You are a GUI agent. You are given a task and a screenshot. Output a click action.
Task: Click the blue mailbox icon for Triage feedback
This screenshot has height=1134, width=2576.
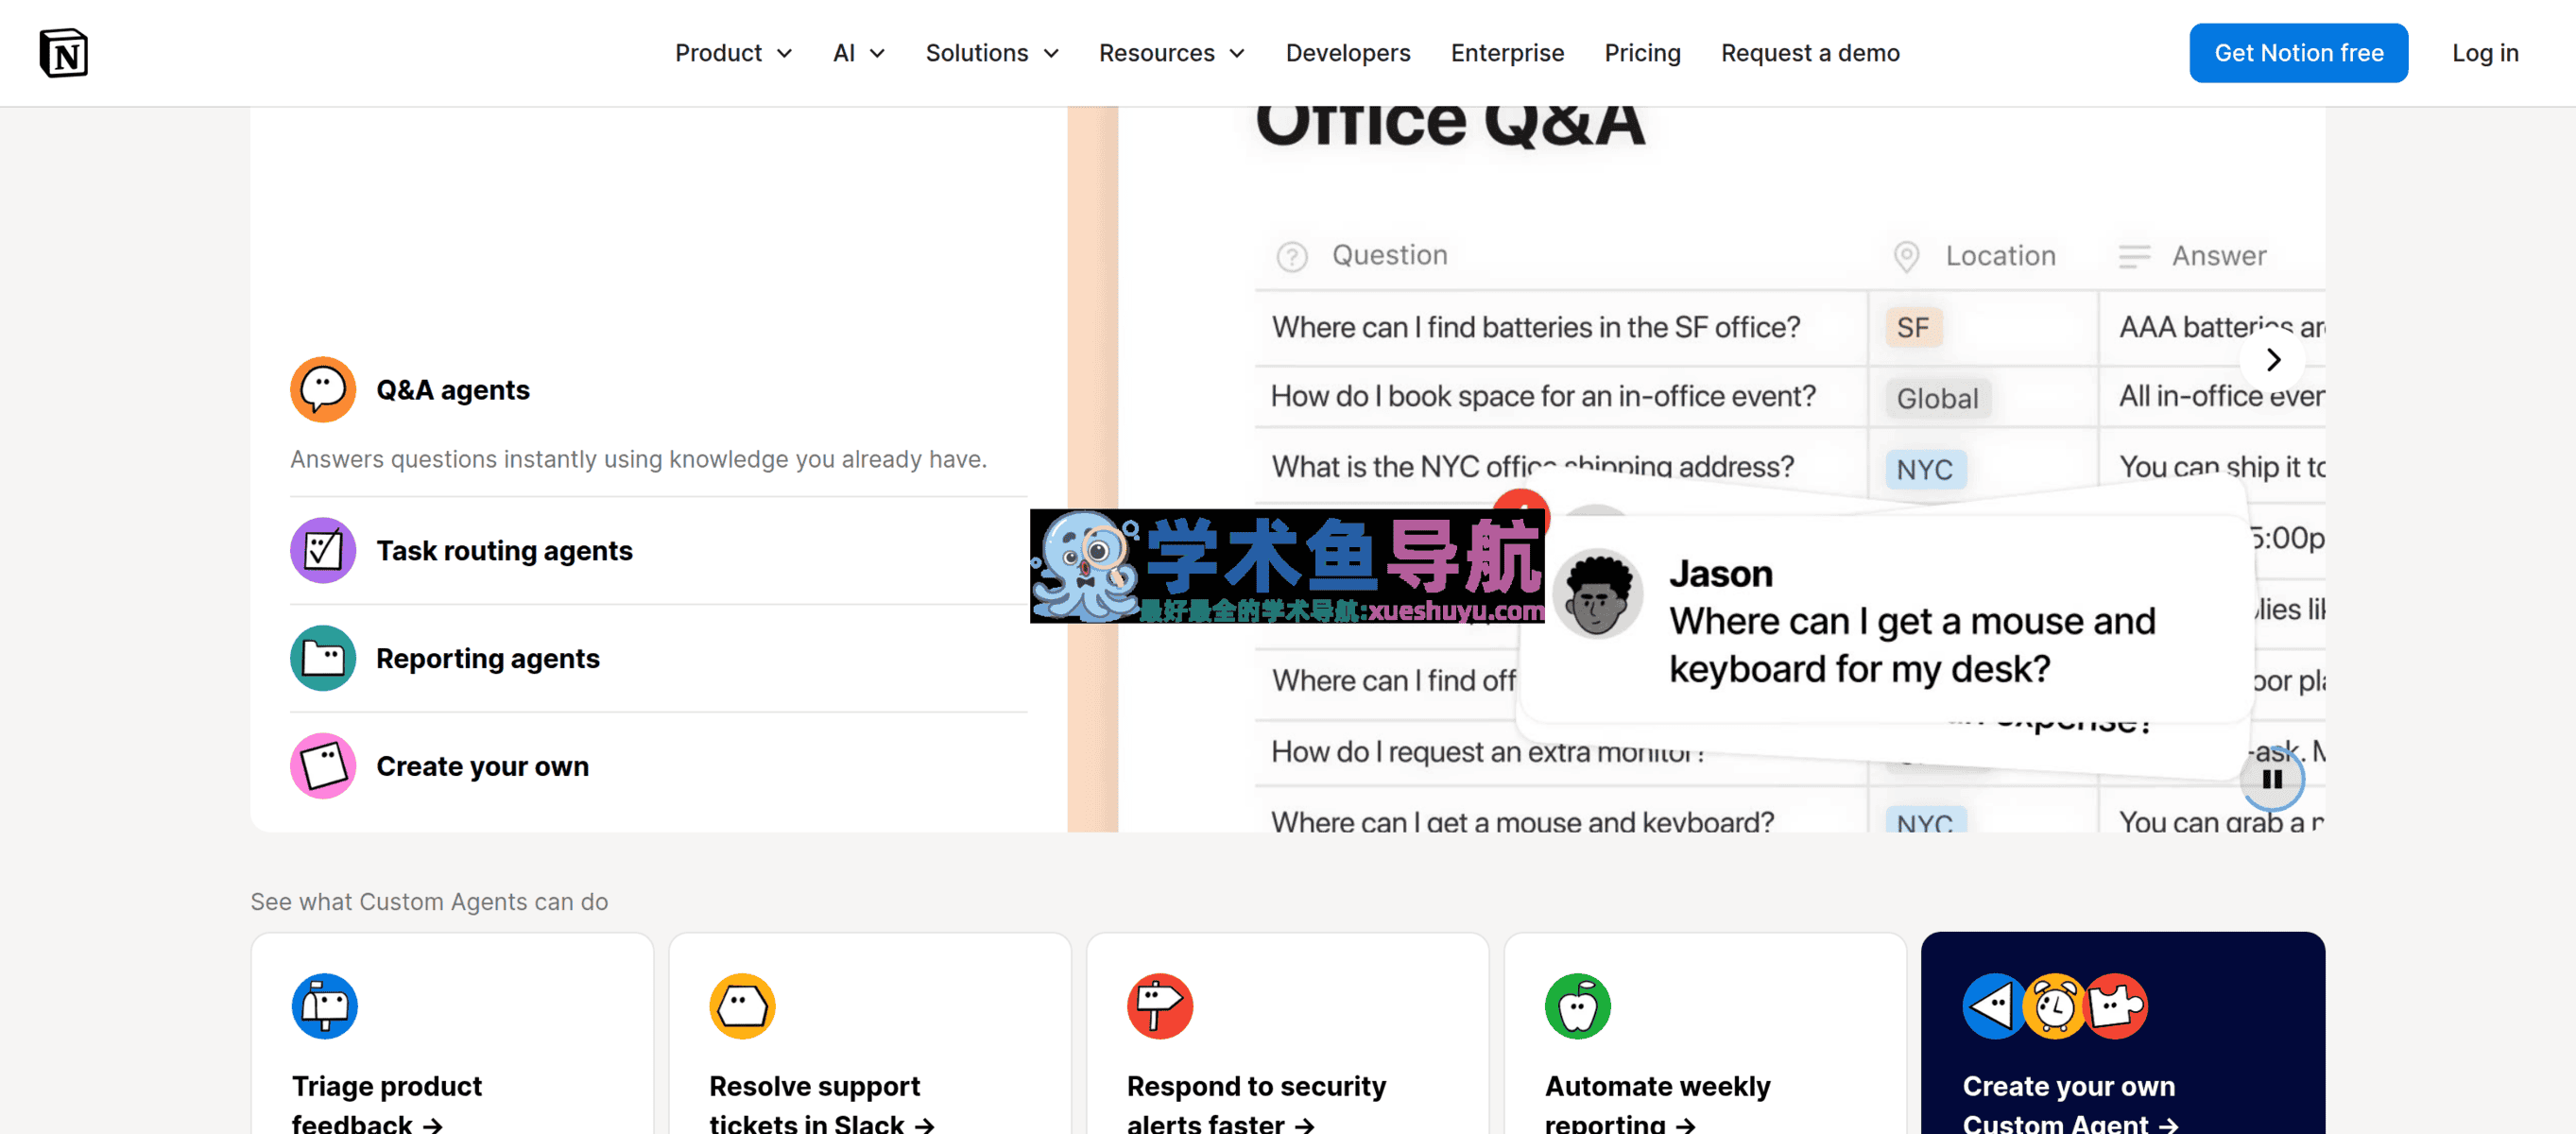[325, 1006]
